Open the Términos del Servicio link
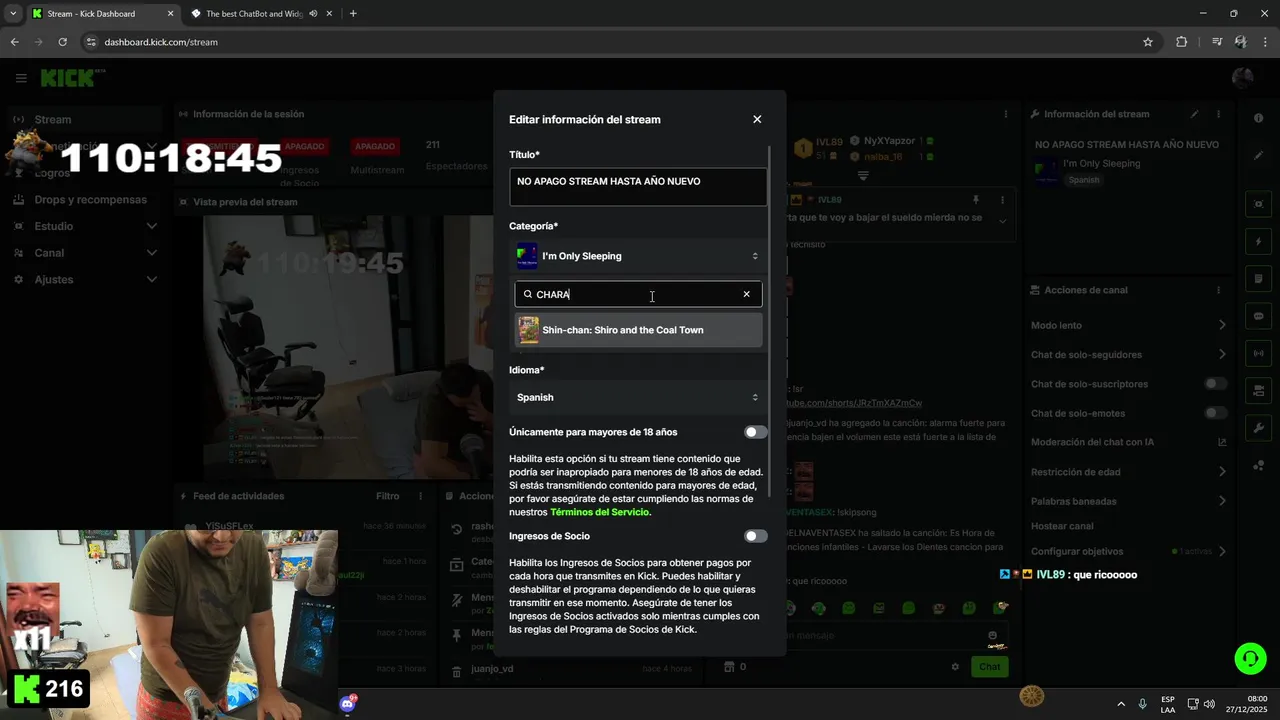Viewport: 1280px width, 720px height. pos(600,512)
